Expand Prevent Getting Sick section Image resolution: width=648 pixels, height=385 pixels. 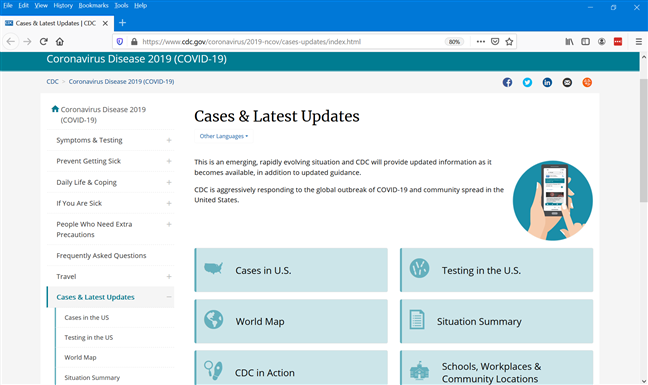(x=169, y=161)
